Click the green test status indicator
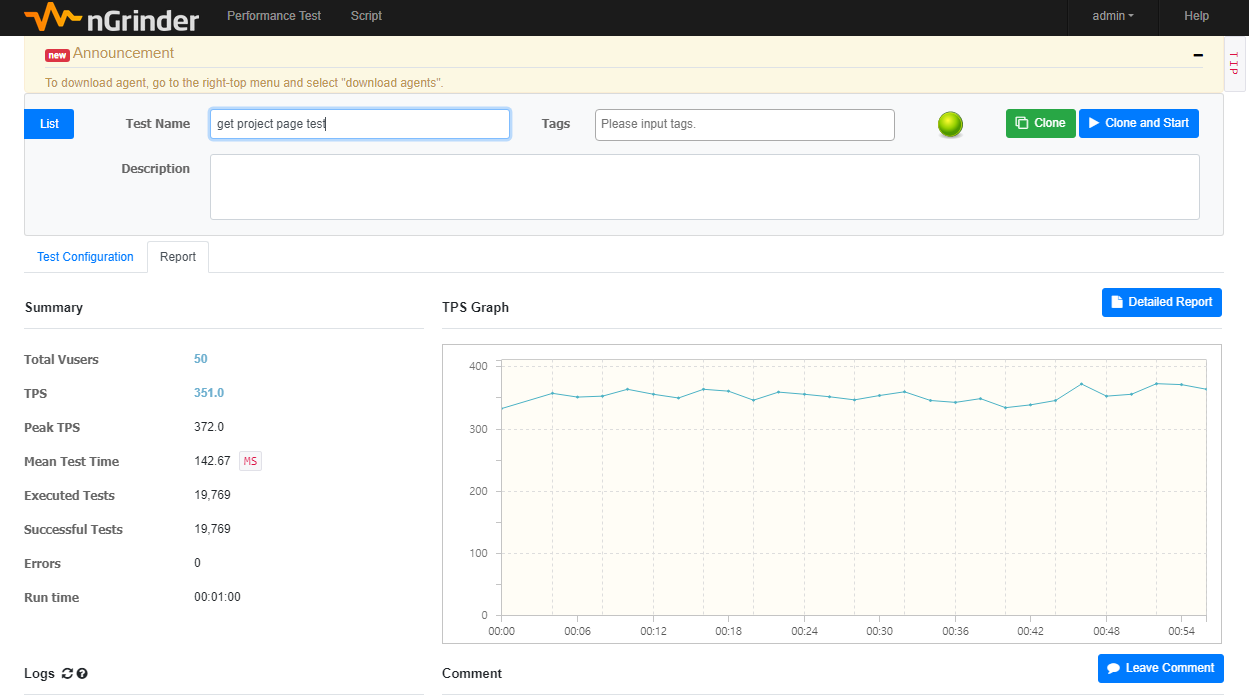The image size is (1249, 699). (x=950, y=125)
